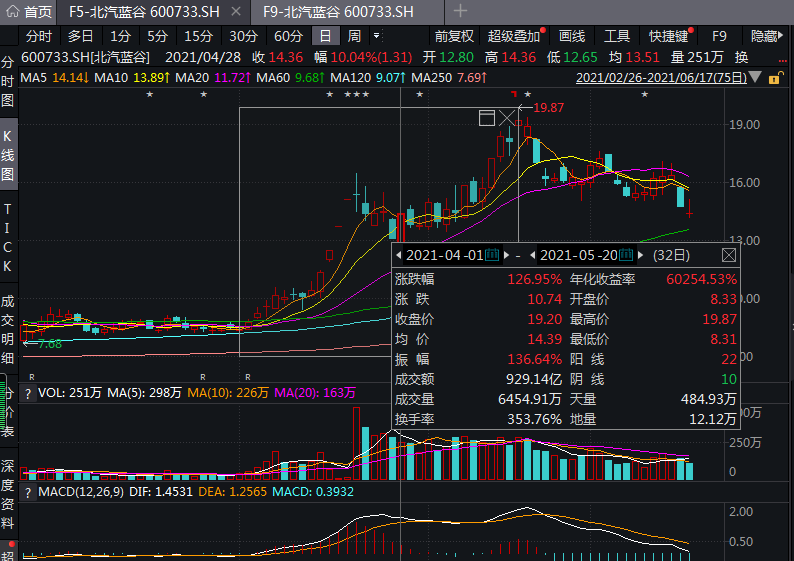This screenshot has height=561, width=794.
Task: Go to the 首页 home icon
Action: pyautogui.click(x=13, y=12)
